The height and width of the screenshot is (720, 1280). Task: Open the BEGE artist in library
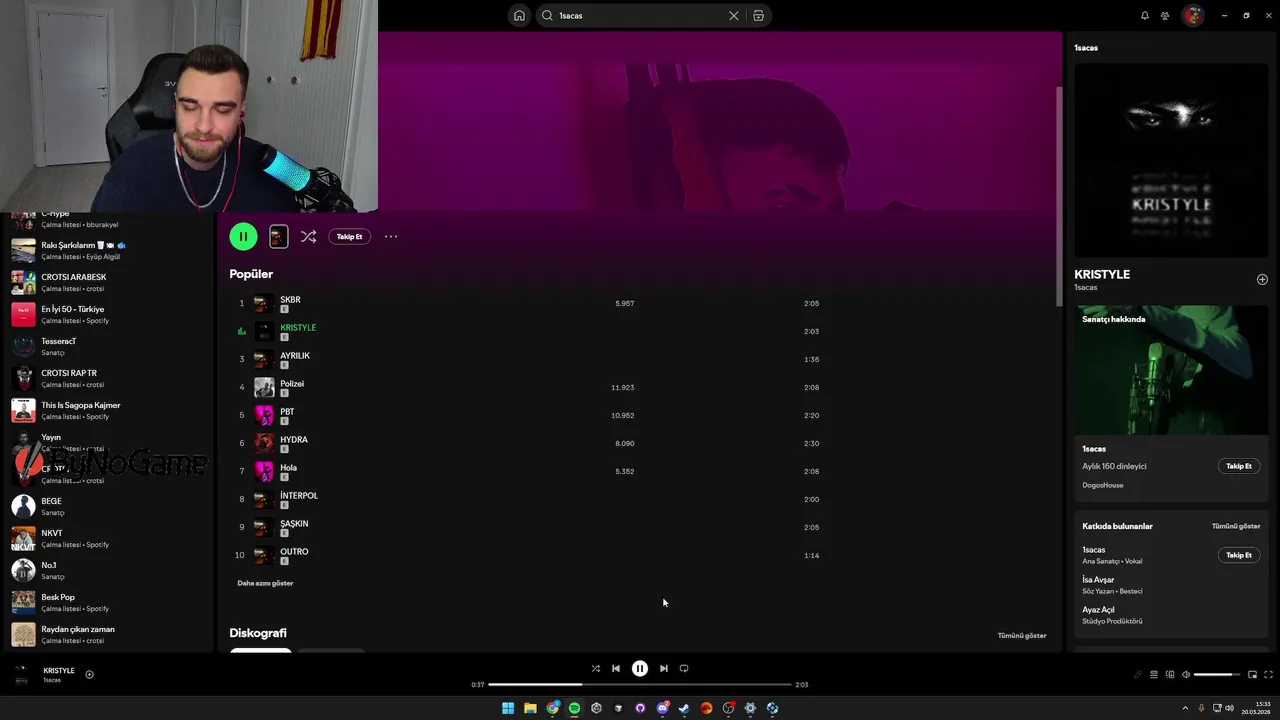[x=108, y=506]
